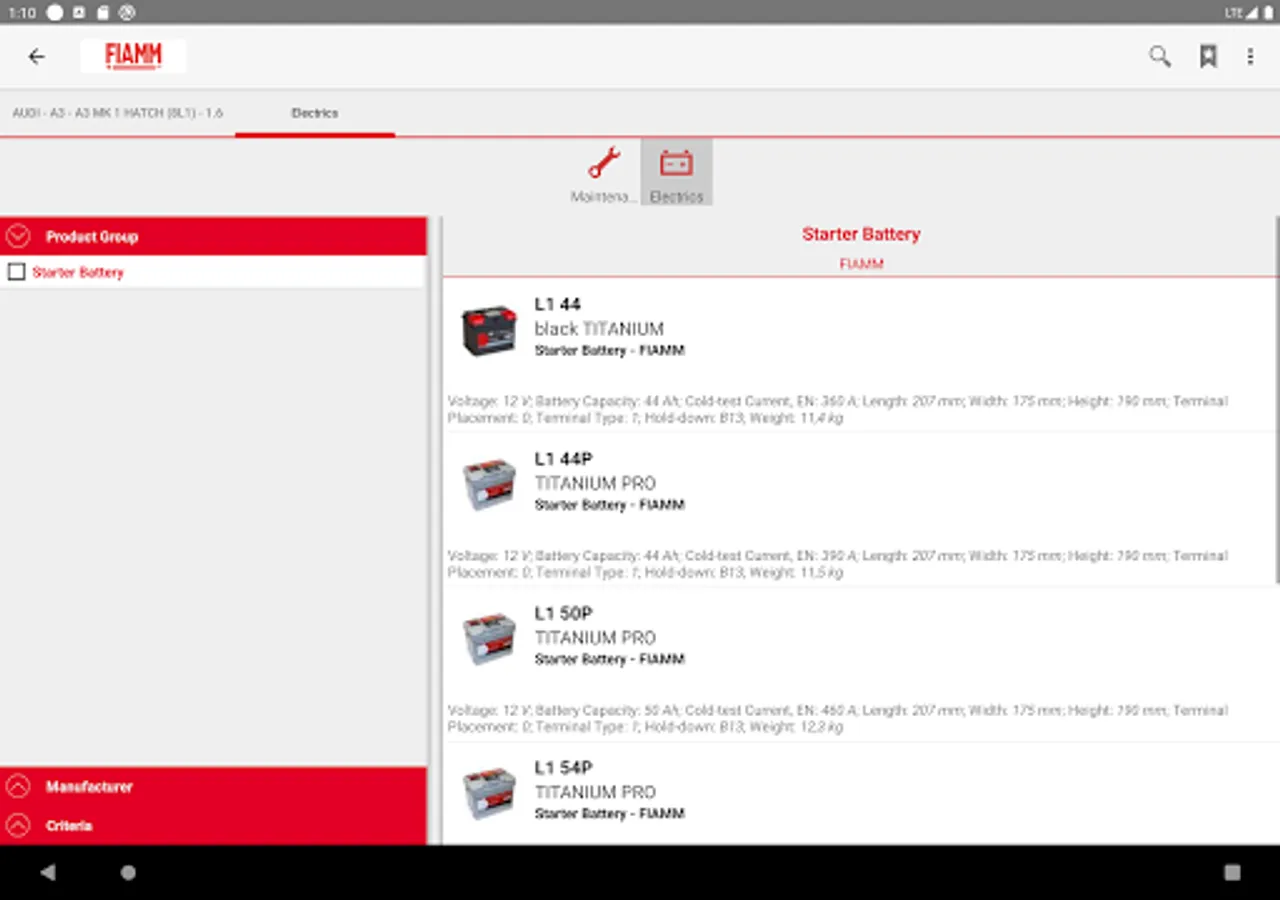The image size is (1280, 900).
Task: Open the three-dot overflow menu
Action: coord(1250,57)
